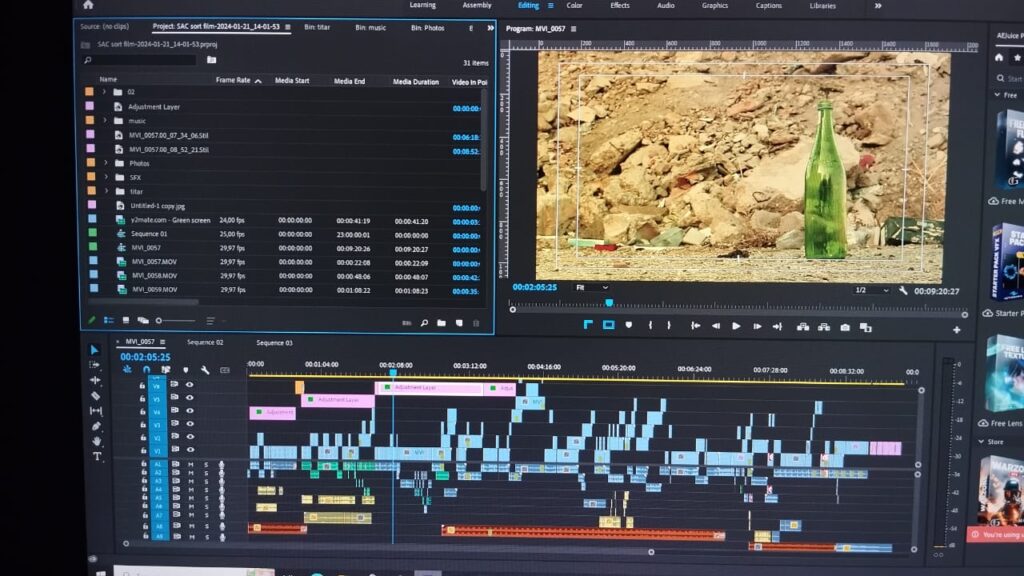
Task: Export a frame with the camera icon
Action: pyautogui.click(x=845, y=327)
